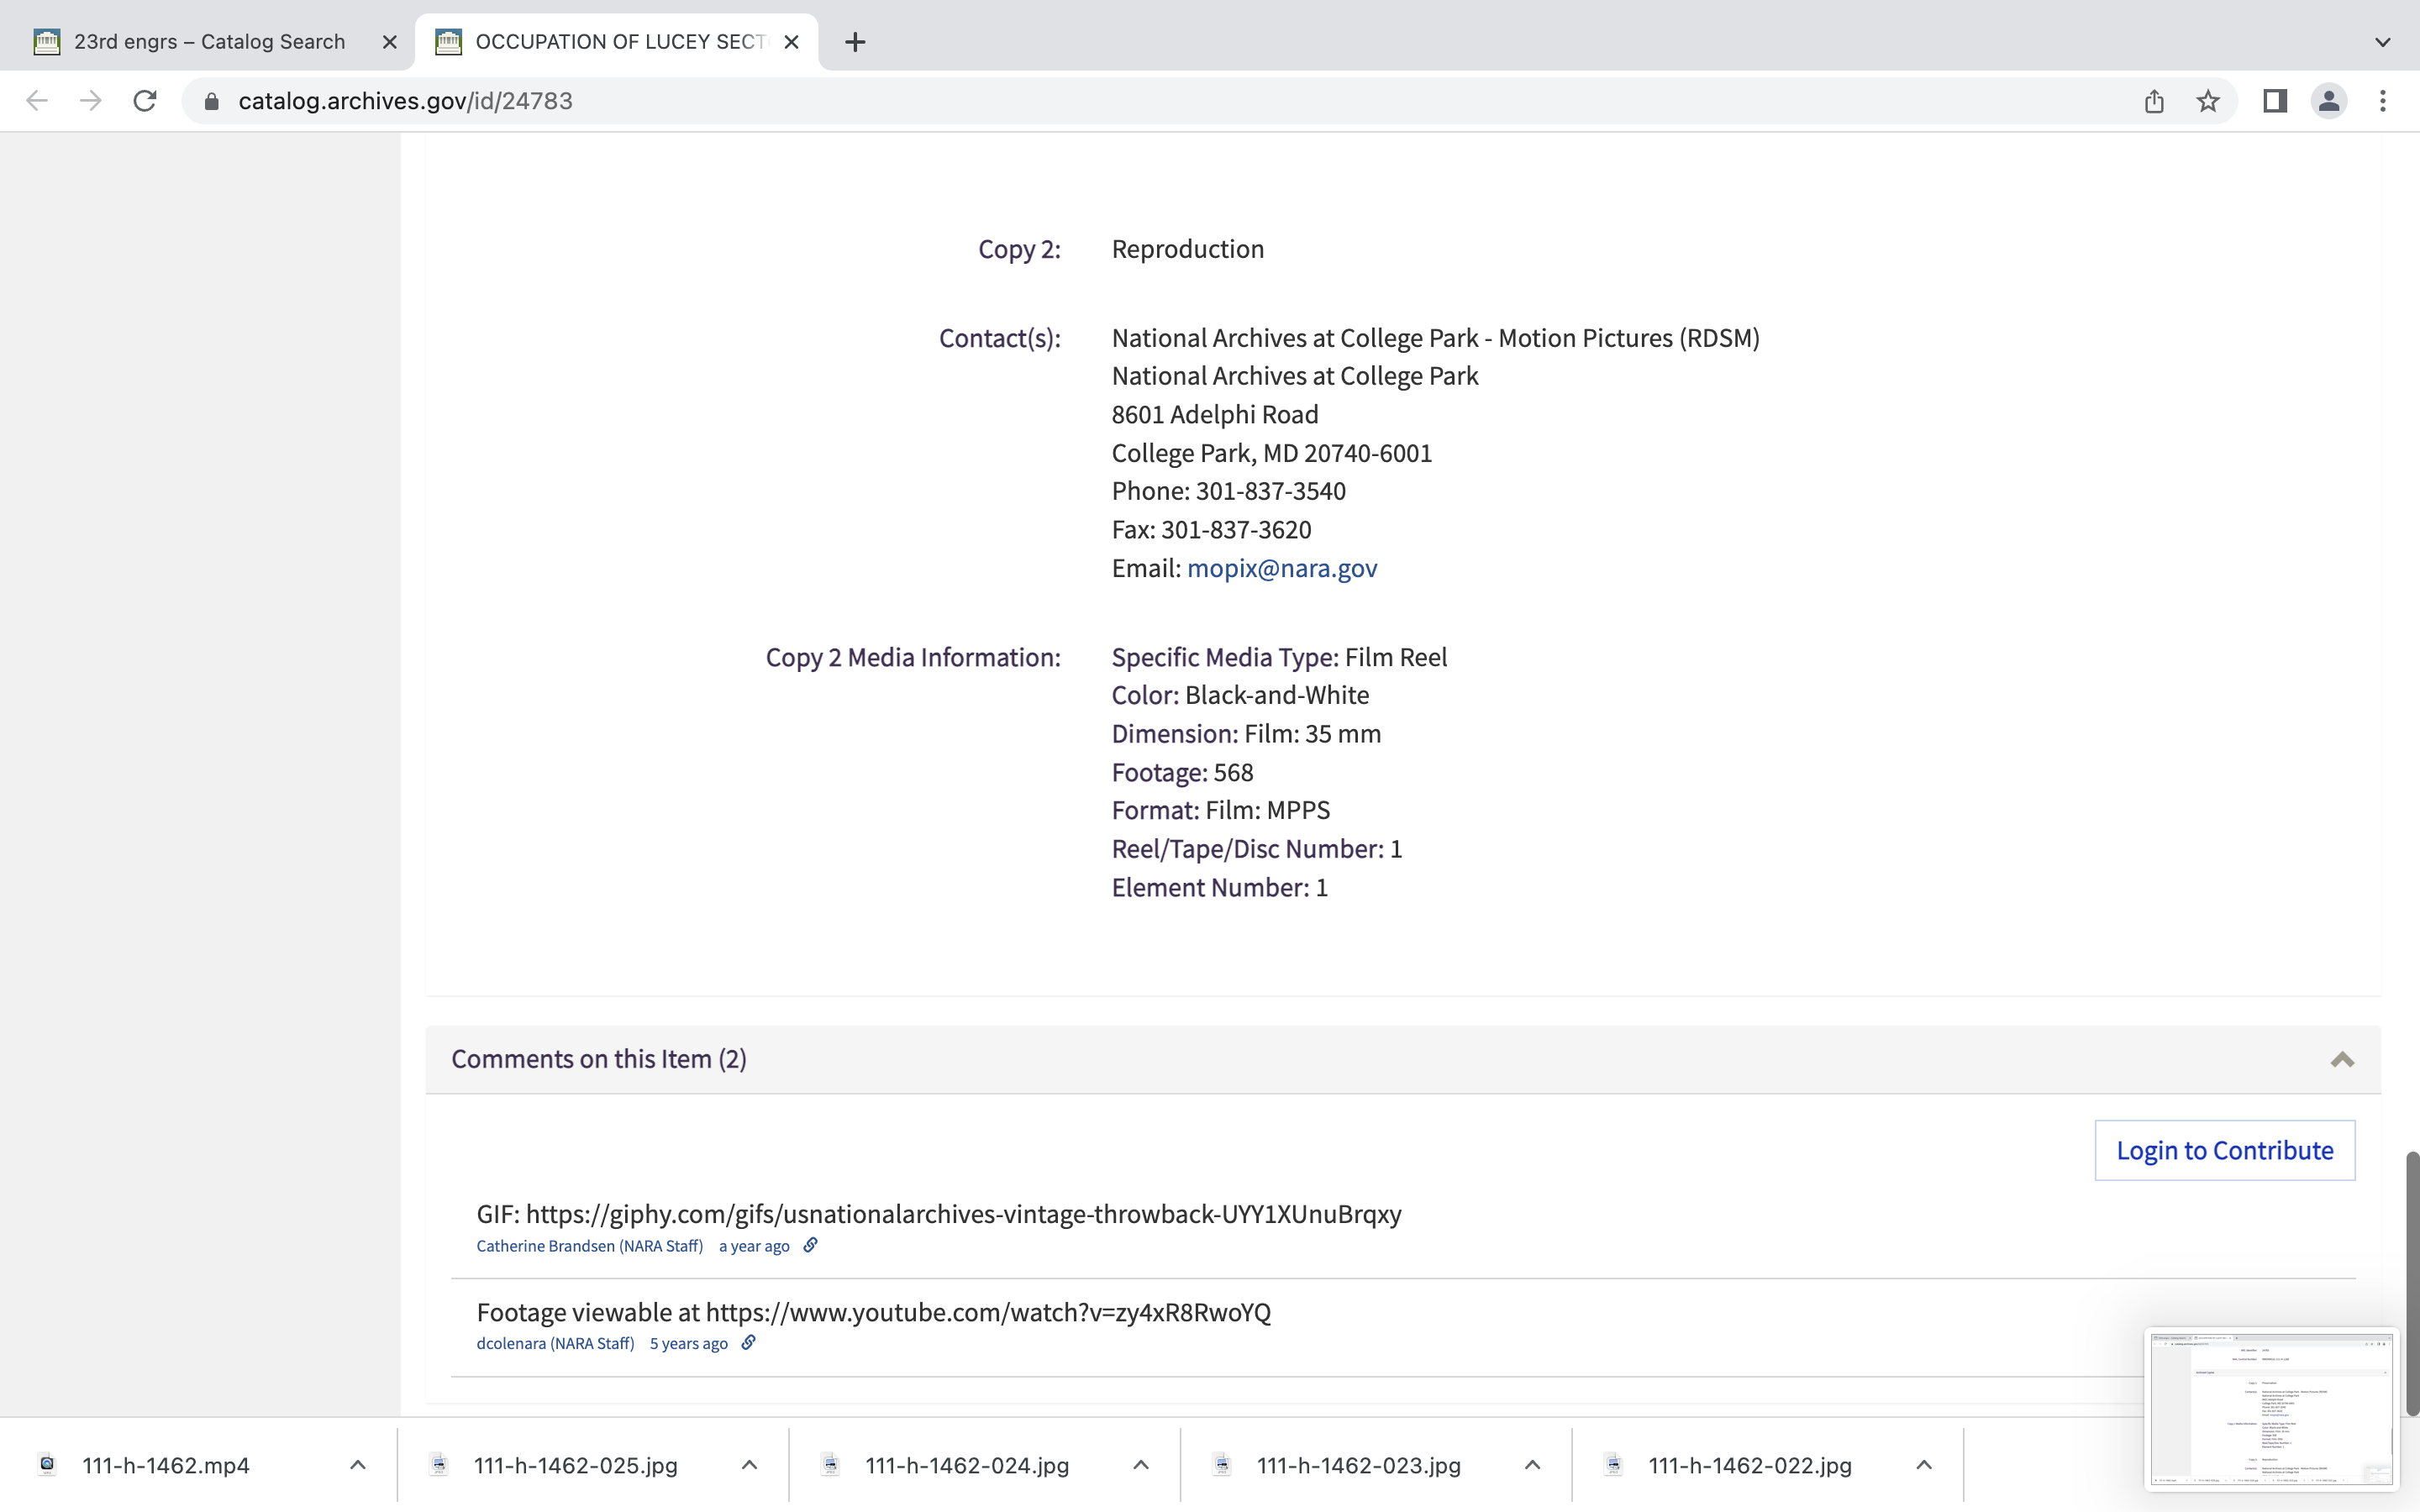Screen dimensions: 2420x1512
Task: Click the share page icon
Action: pyautogui.click(x=2154, y=101)
